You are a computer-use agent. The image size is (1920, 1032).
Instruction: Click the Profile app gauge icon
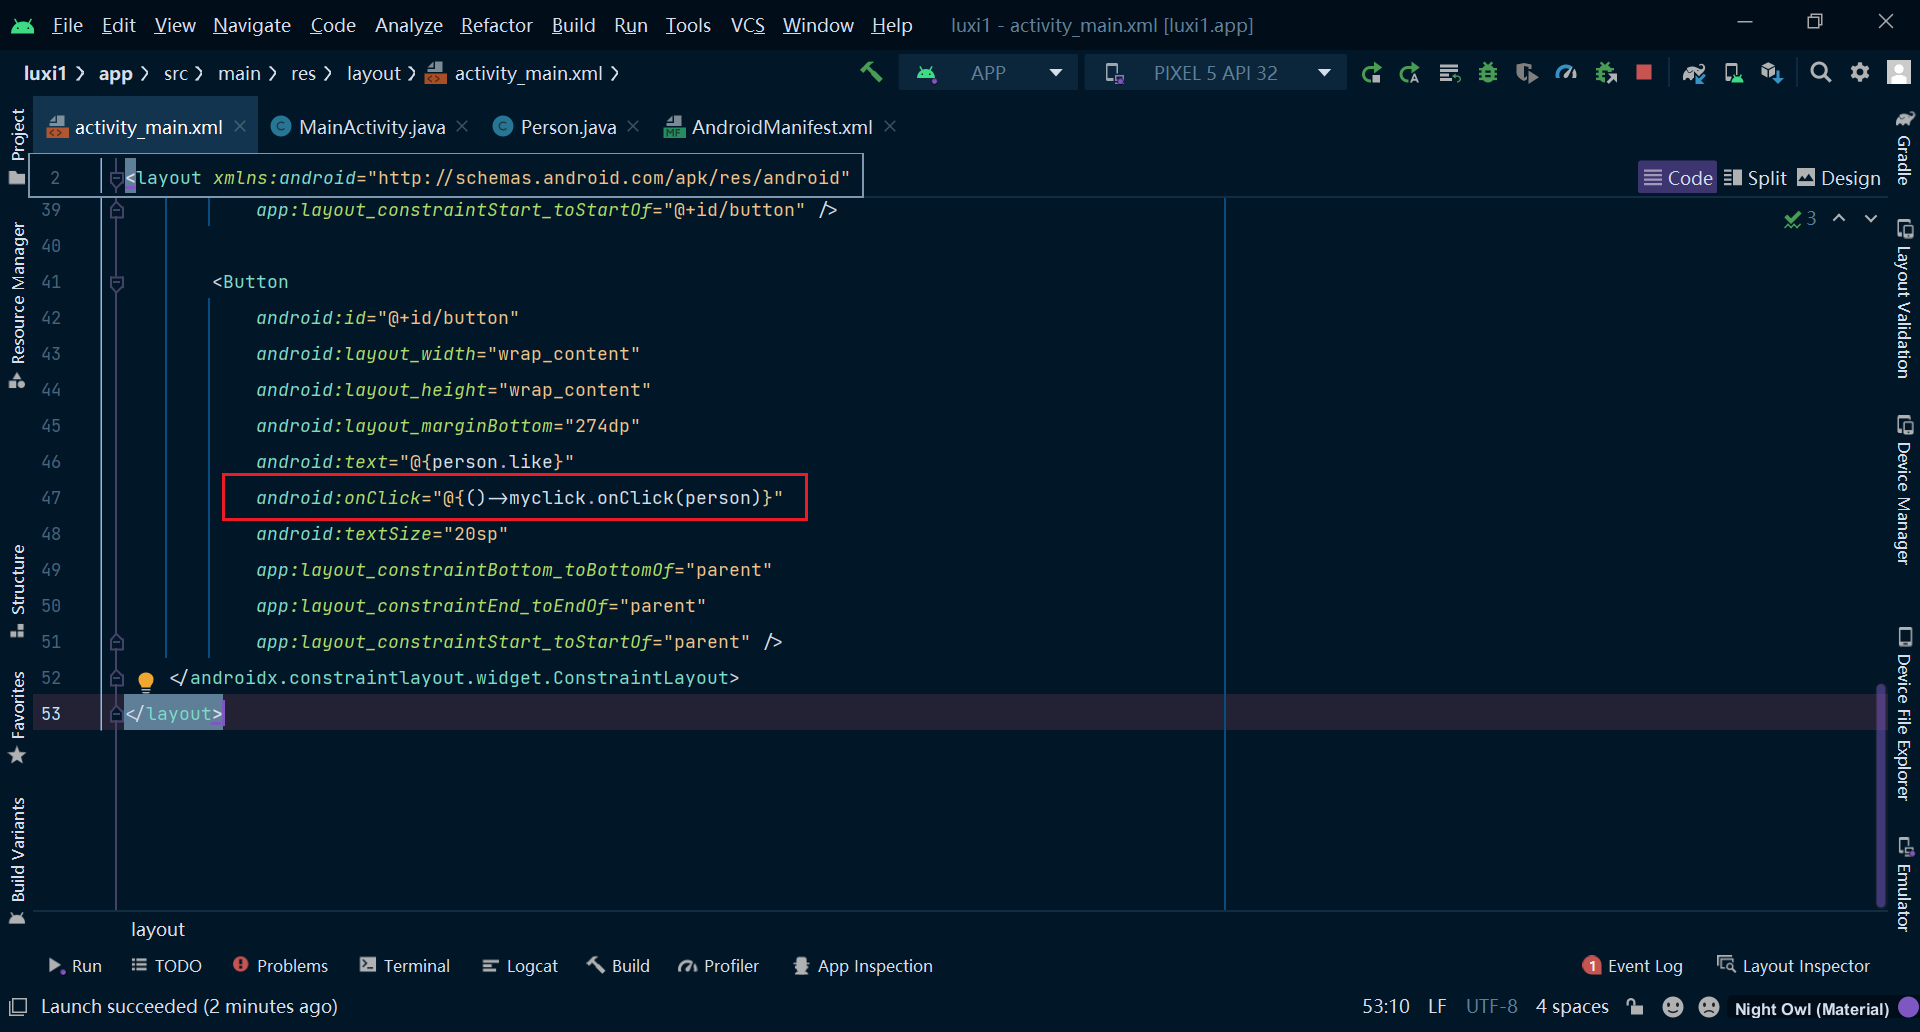pos(1566,73)
